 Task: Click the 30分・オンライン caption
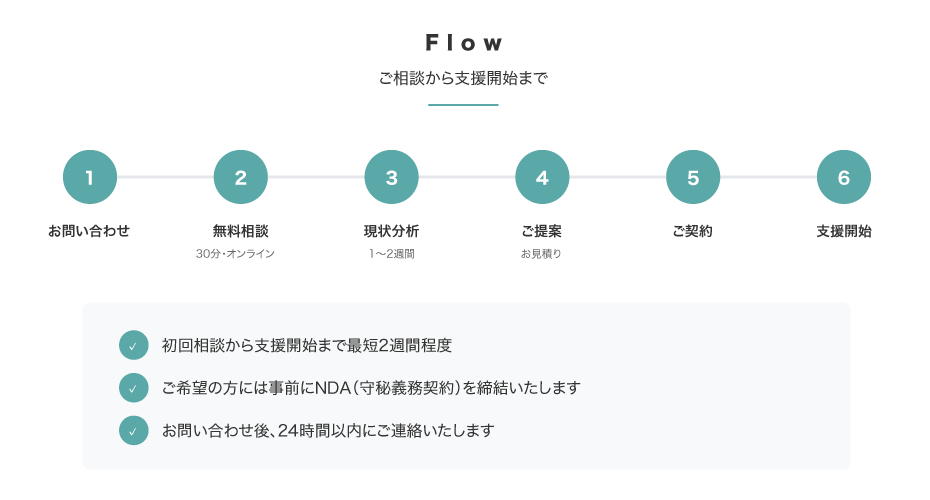tap(236, 254)
